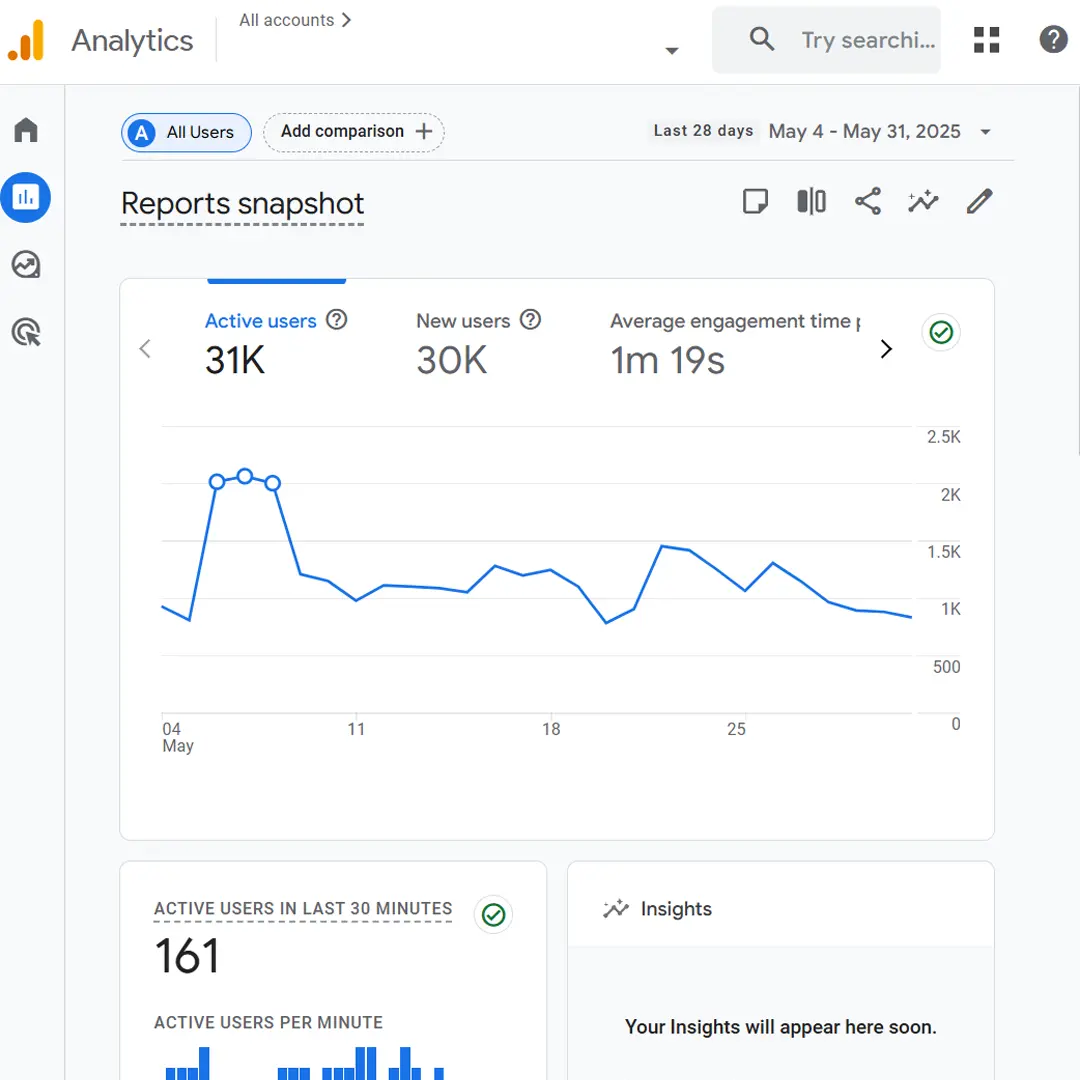This screenshot has width=1080, height=1080.
Task: Click the Last 28 days label
Action: click(x=703, y=131)
